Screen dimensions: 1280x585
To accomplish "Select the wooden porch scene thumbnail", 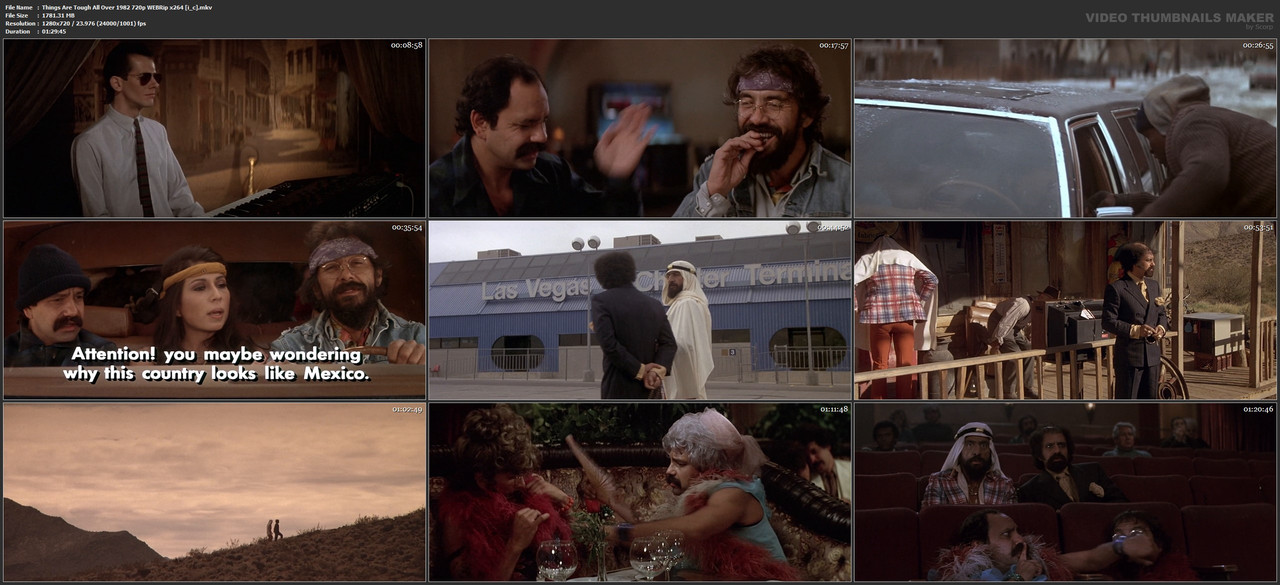I will click(1065, 310).
